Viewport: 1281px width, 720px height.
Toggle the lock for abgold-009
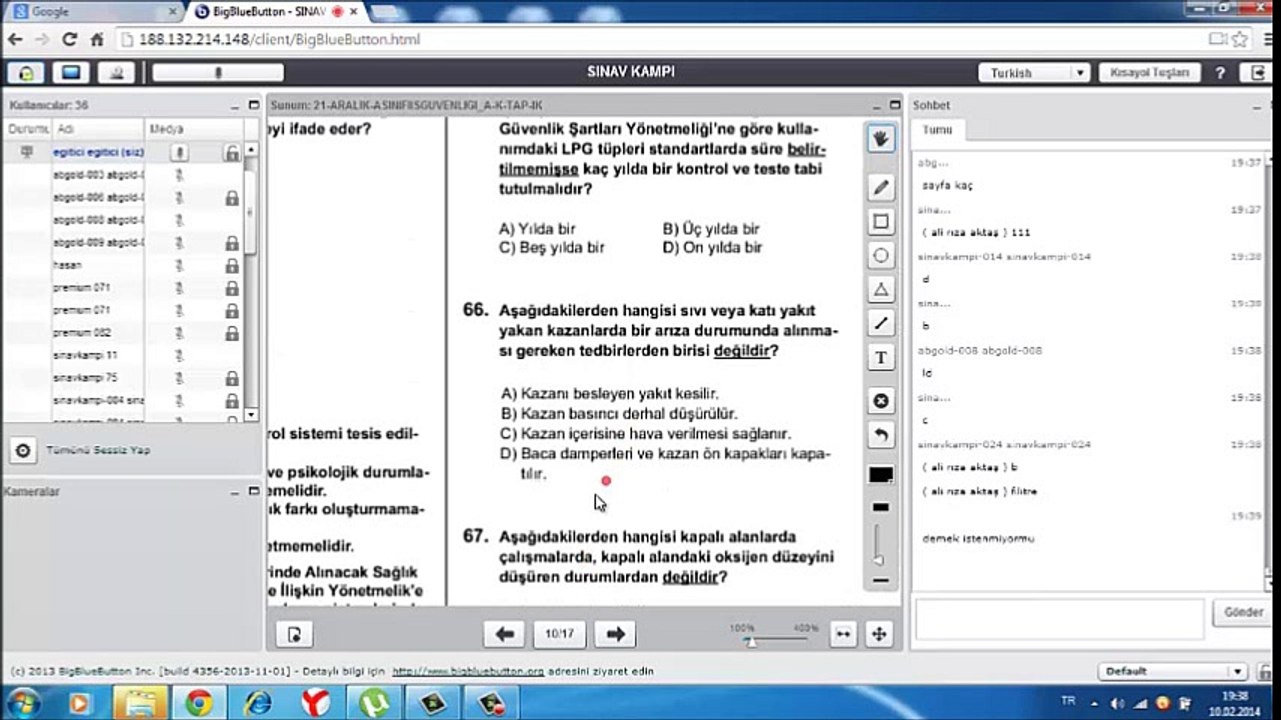click(232, 243)
